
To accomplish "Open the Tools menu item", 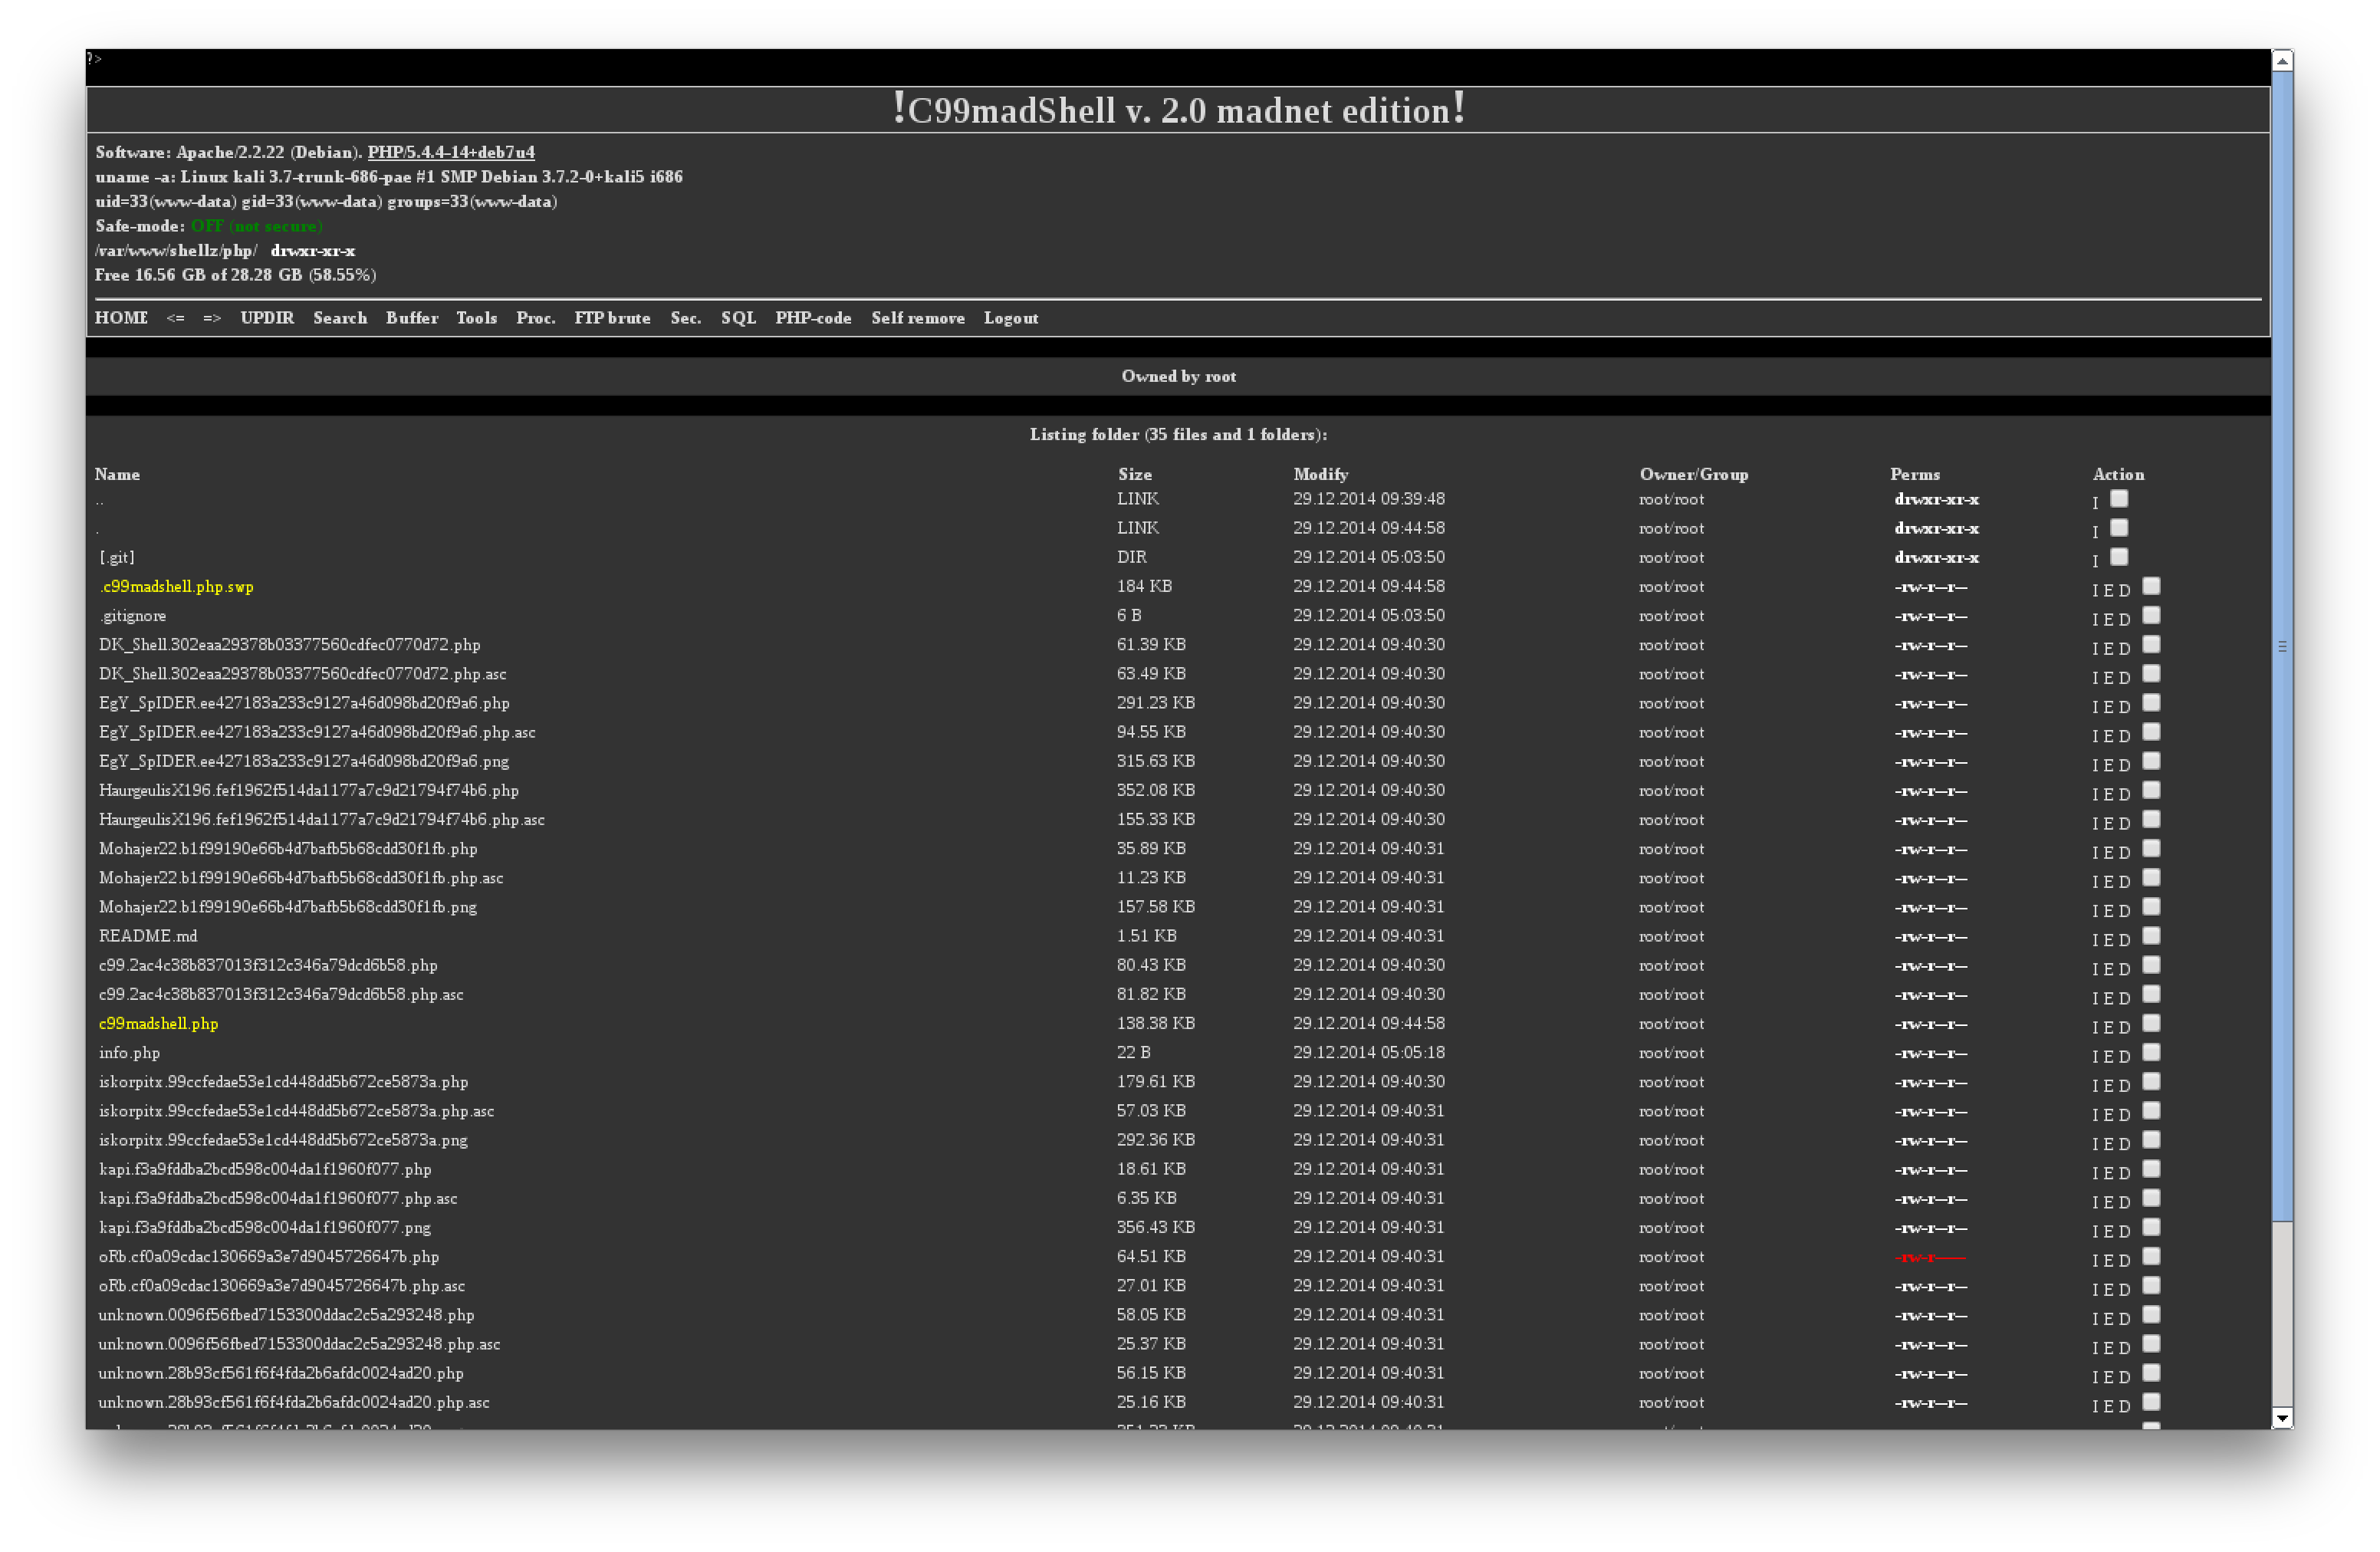I will point(476,318).
